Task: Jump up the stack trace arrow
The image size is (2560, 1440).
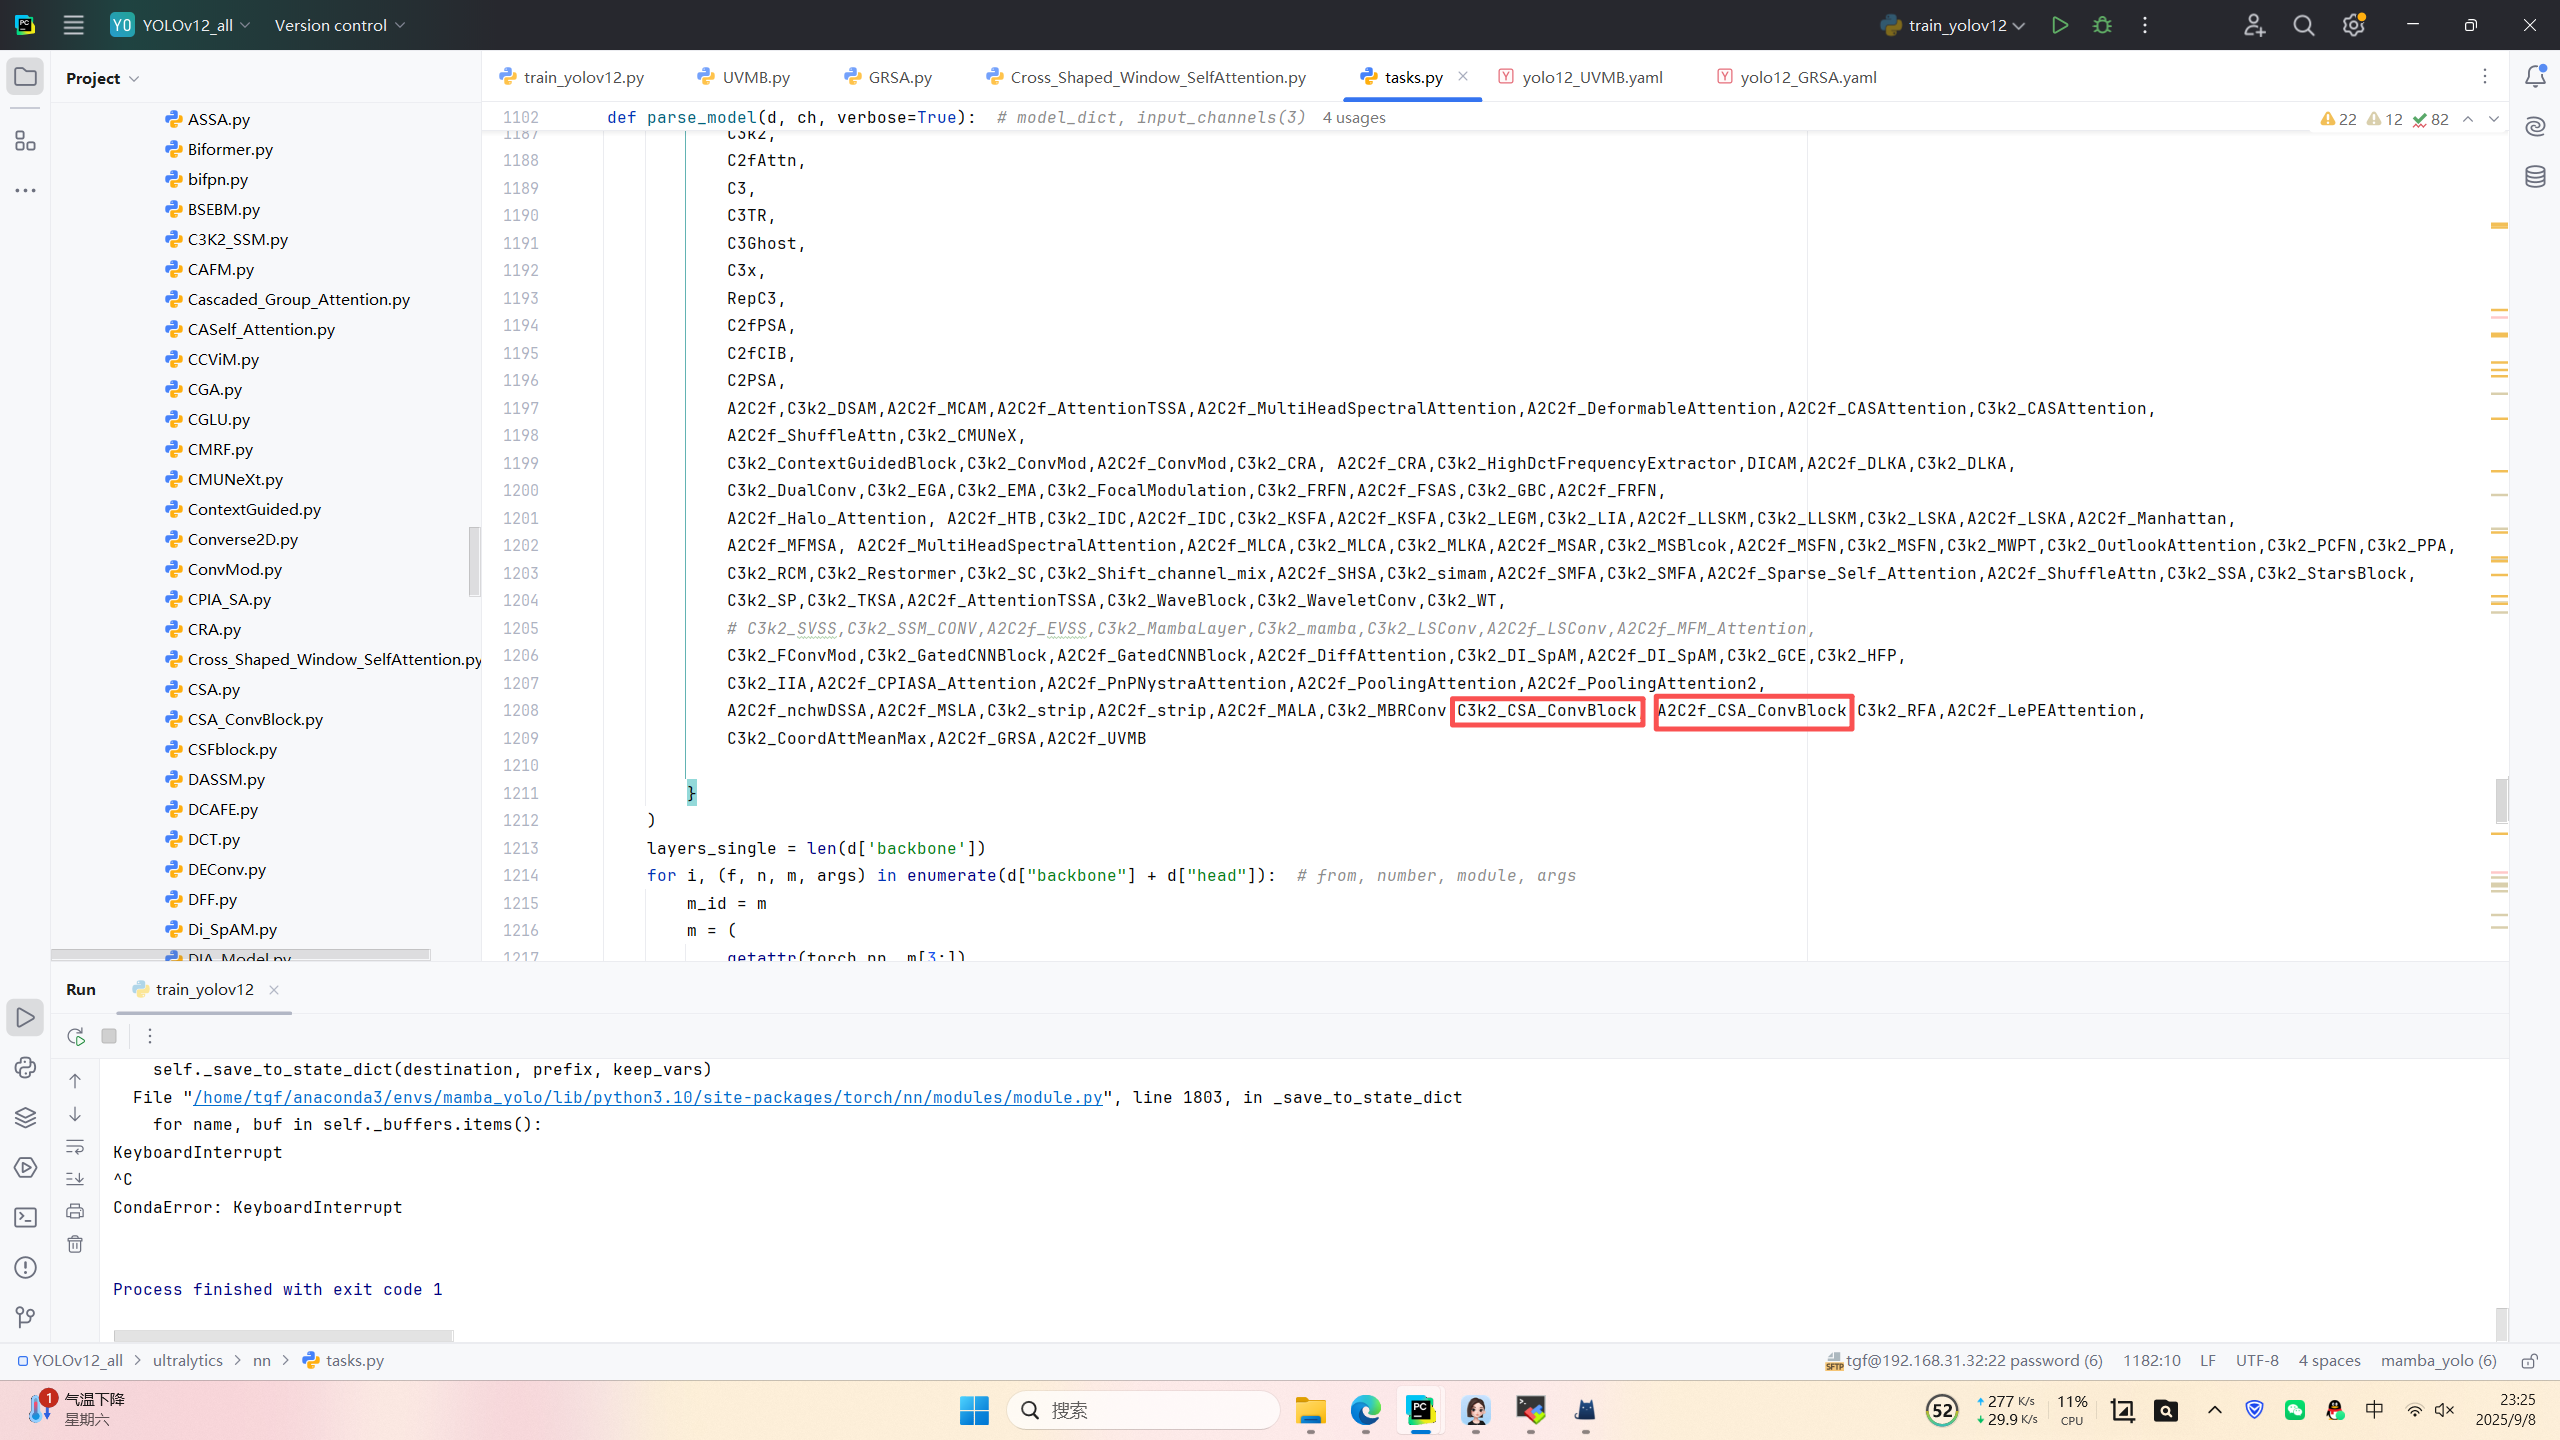Action: tap(75, 1081)
